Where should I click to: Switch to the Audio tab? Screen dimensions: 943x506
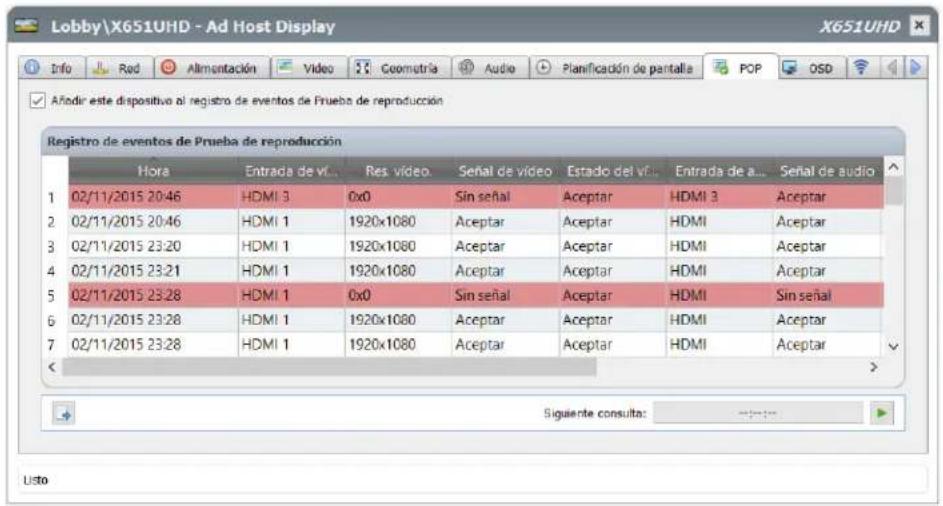point(490,68)
